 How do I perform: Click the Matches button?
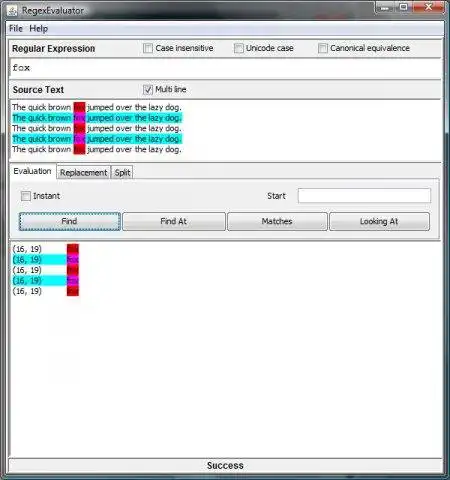coord(277,221)
